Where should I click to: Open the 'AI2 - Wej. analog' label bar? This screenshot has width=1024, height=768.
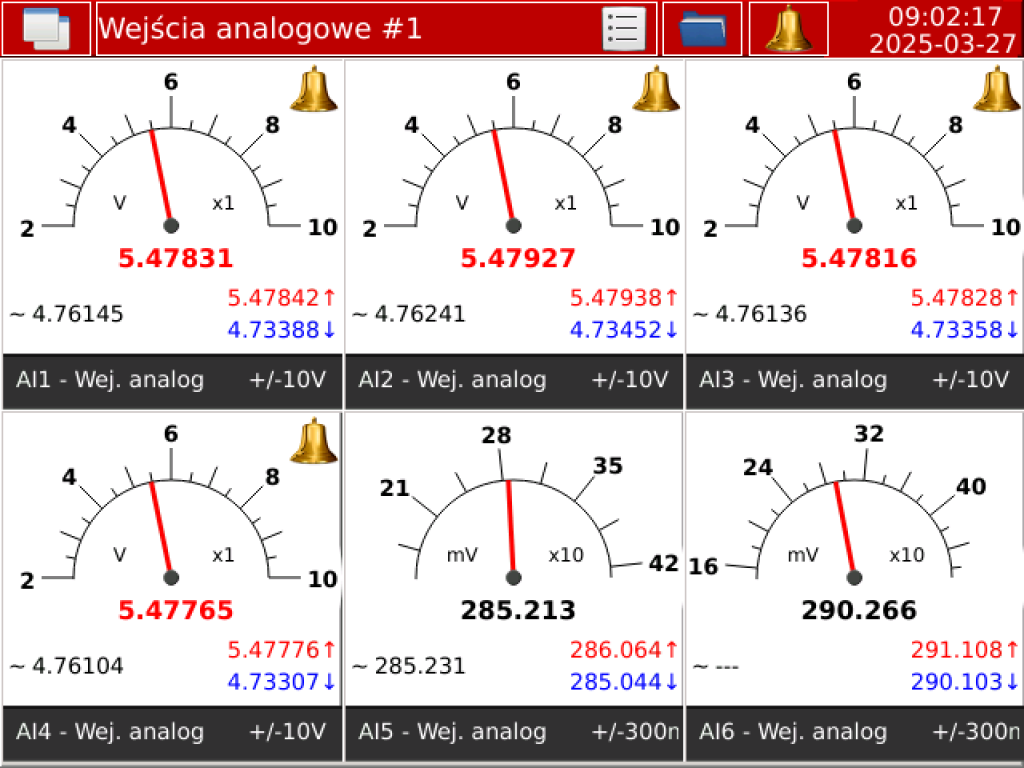pyautogui.click(x=515, y=380)
